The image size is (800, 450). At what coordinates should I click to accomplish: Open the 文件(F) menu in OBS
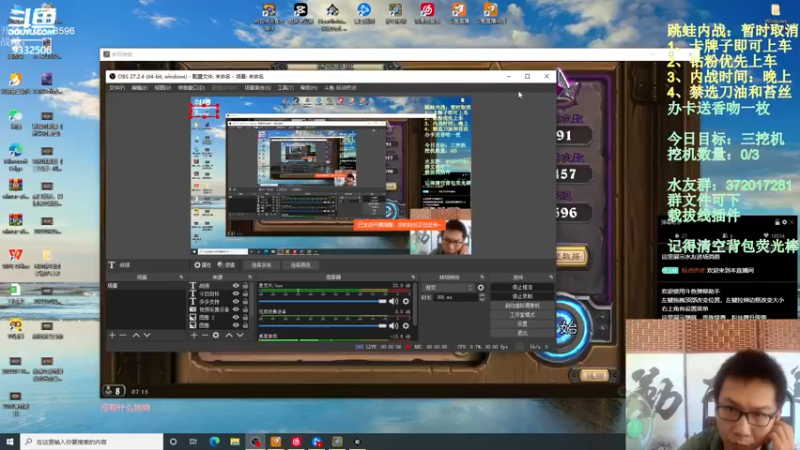117,88
